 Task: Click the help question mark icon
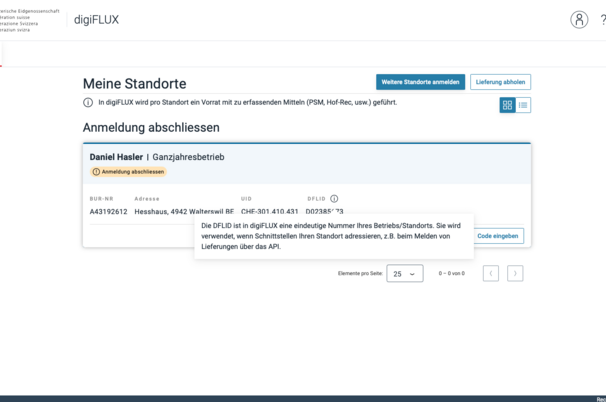602,20
